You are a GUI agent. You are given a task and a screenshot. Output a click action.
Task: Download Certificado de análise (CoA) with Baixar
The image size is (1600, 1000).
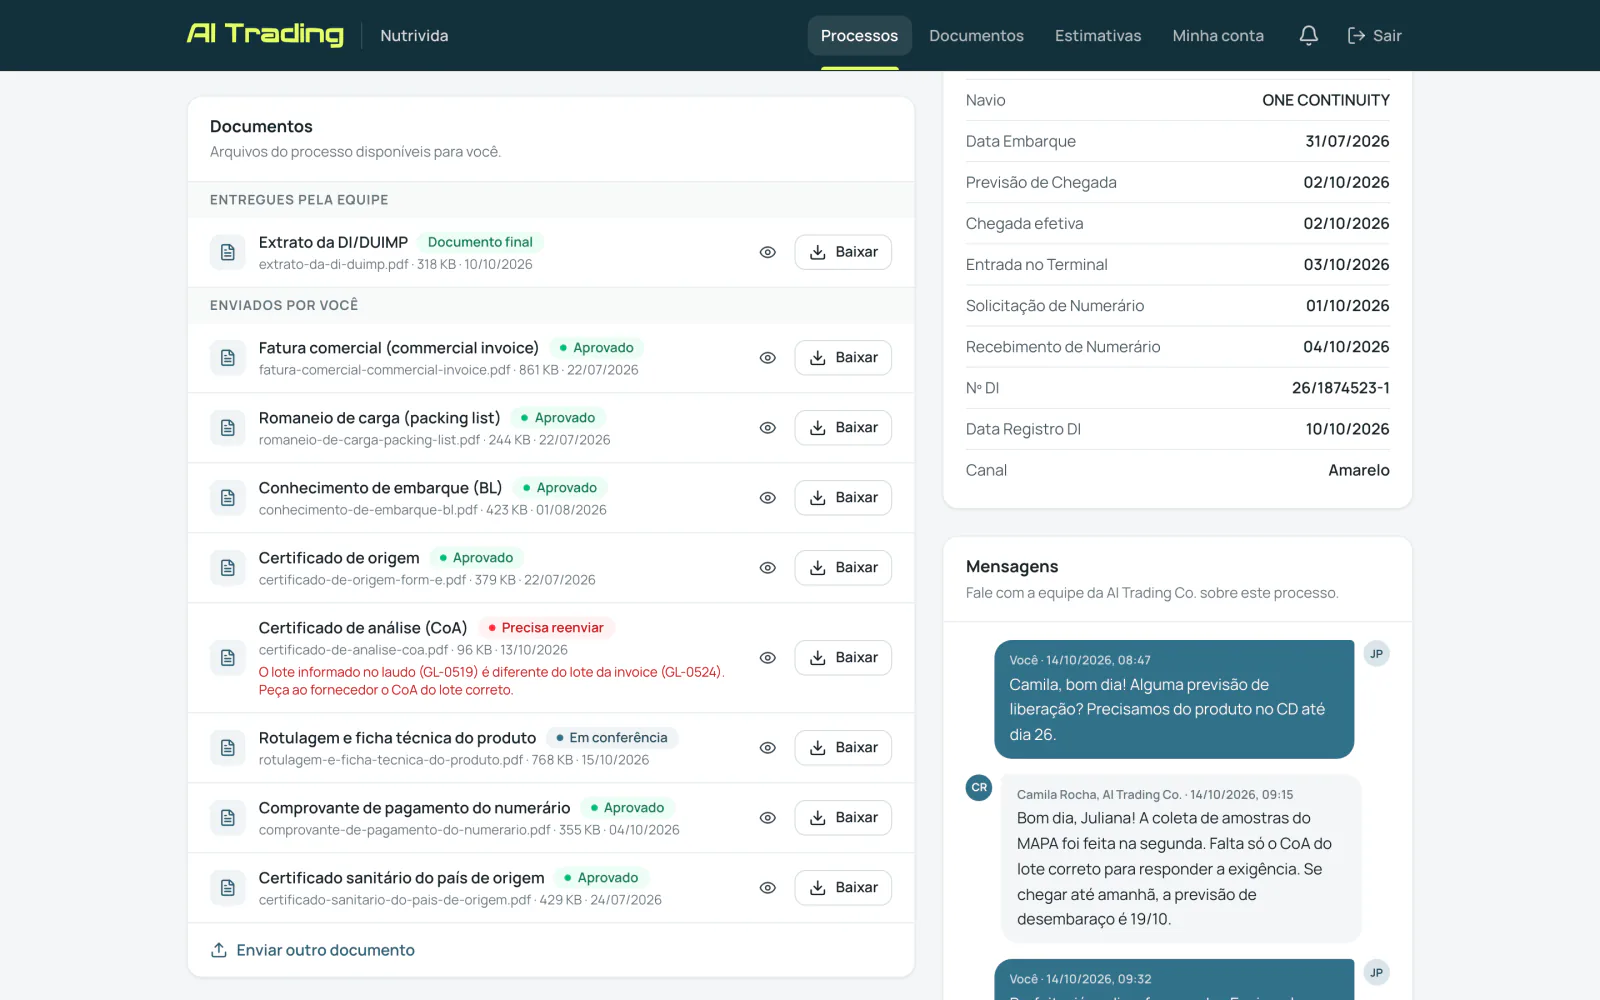(843, 658)
